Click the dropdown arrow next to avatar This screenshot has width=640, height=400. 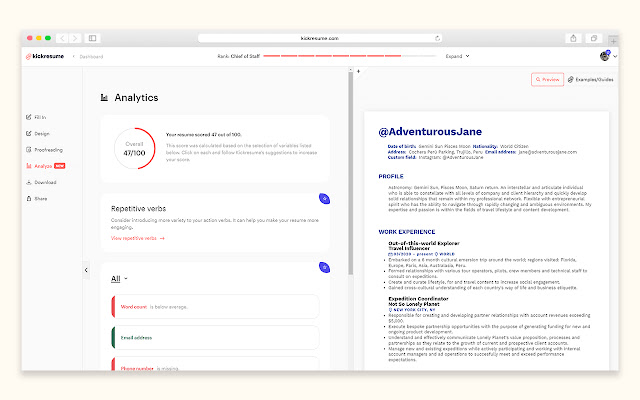click(x=615, y=56)
